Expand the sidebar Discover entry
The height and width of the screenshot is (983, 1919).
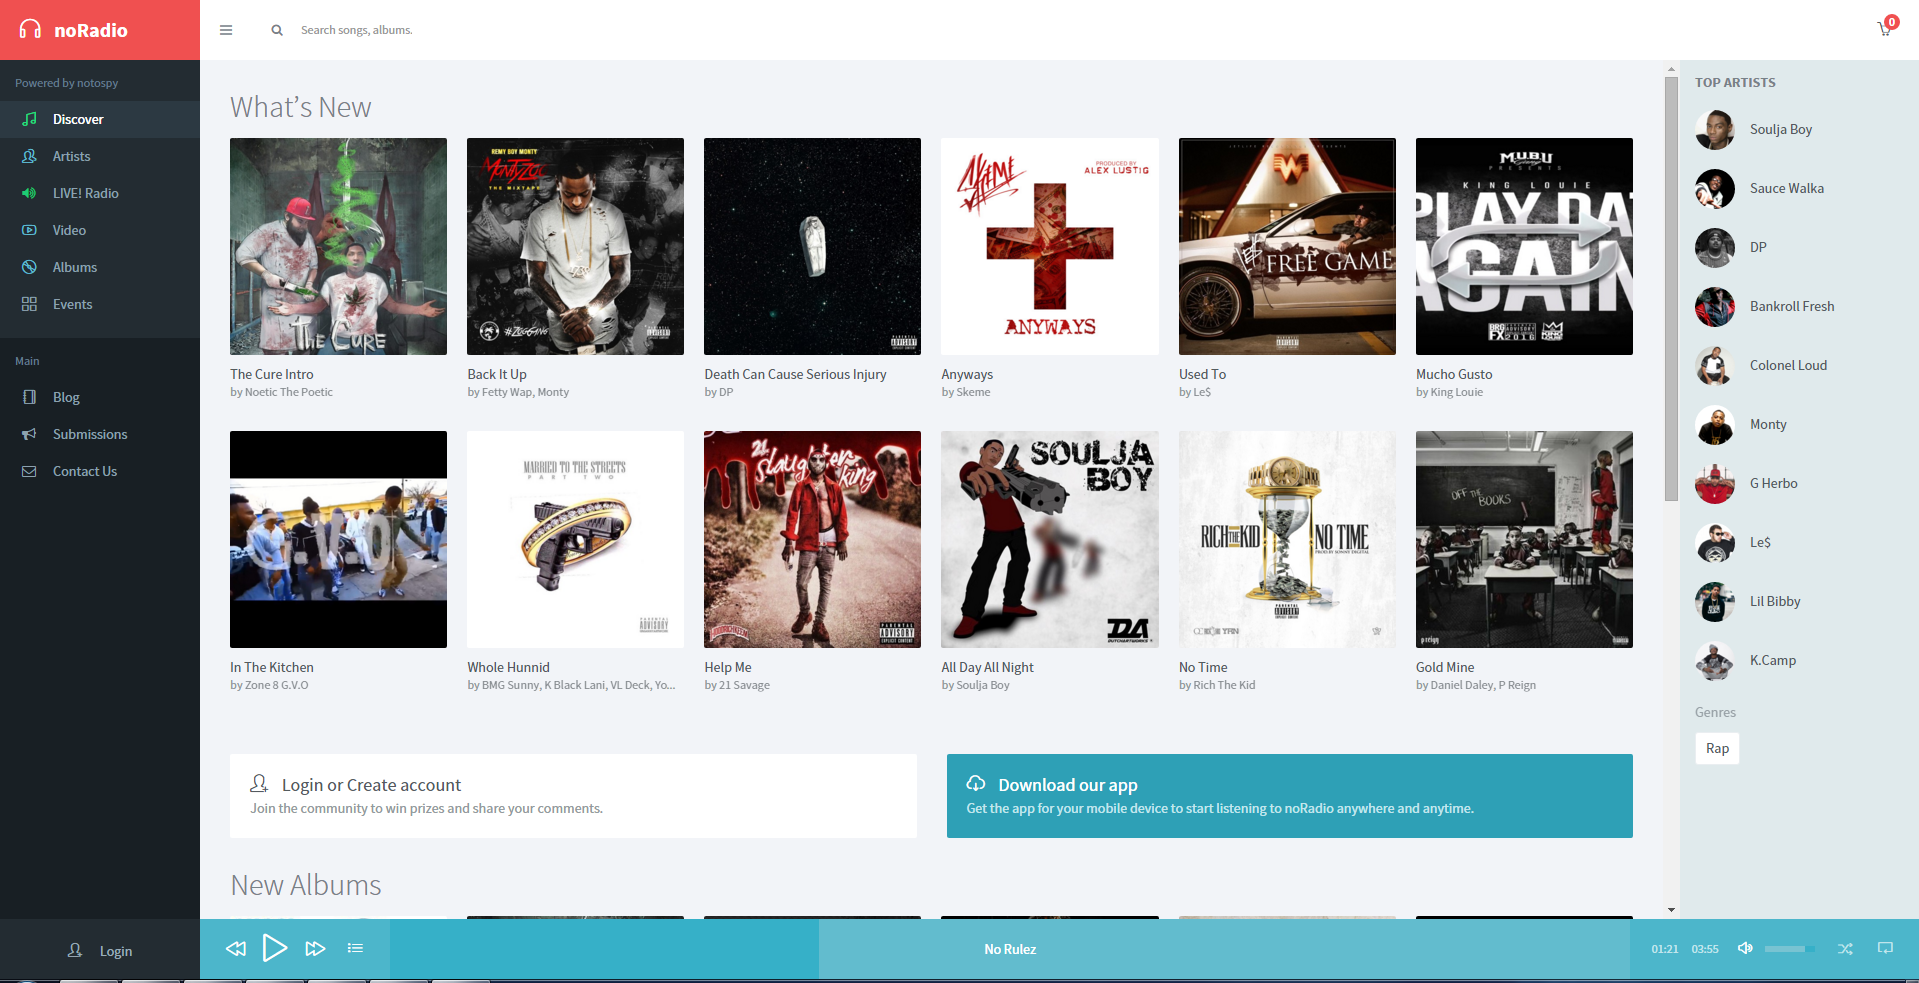(79, 119)
